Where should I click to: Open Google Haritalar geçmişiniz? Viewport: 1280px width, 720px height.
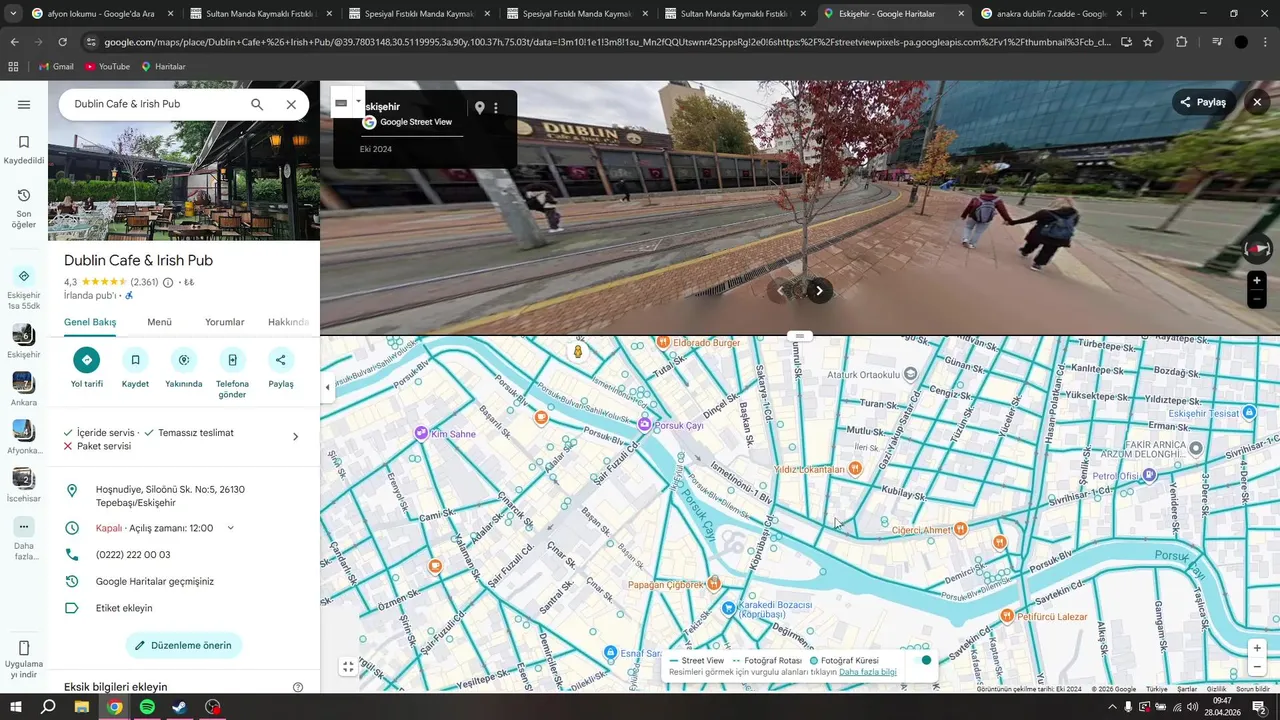pyautogui.click(x=155, y=581)
